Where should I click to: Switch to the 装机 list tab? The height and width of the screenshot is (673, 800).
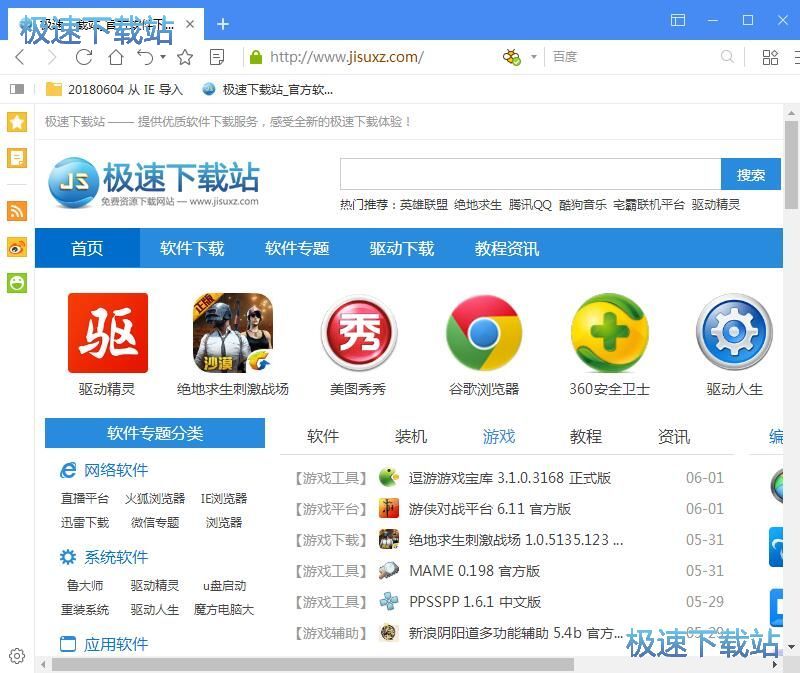click(411, 436)
